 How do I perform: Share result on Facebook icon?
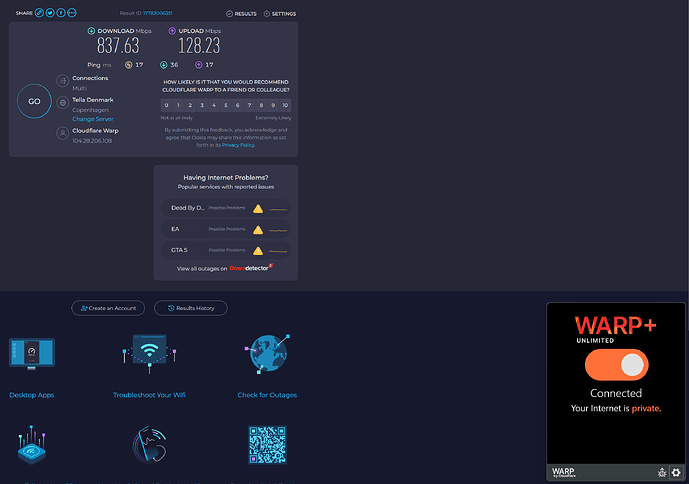[x=61, y=13]
